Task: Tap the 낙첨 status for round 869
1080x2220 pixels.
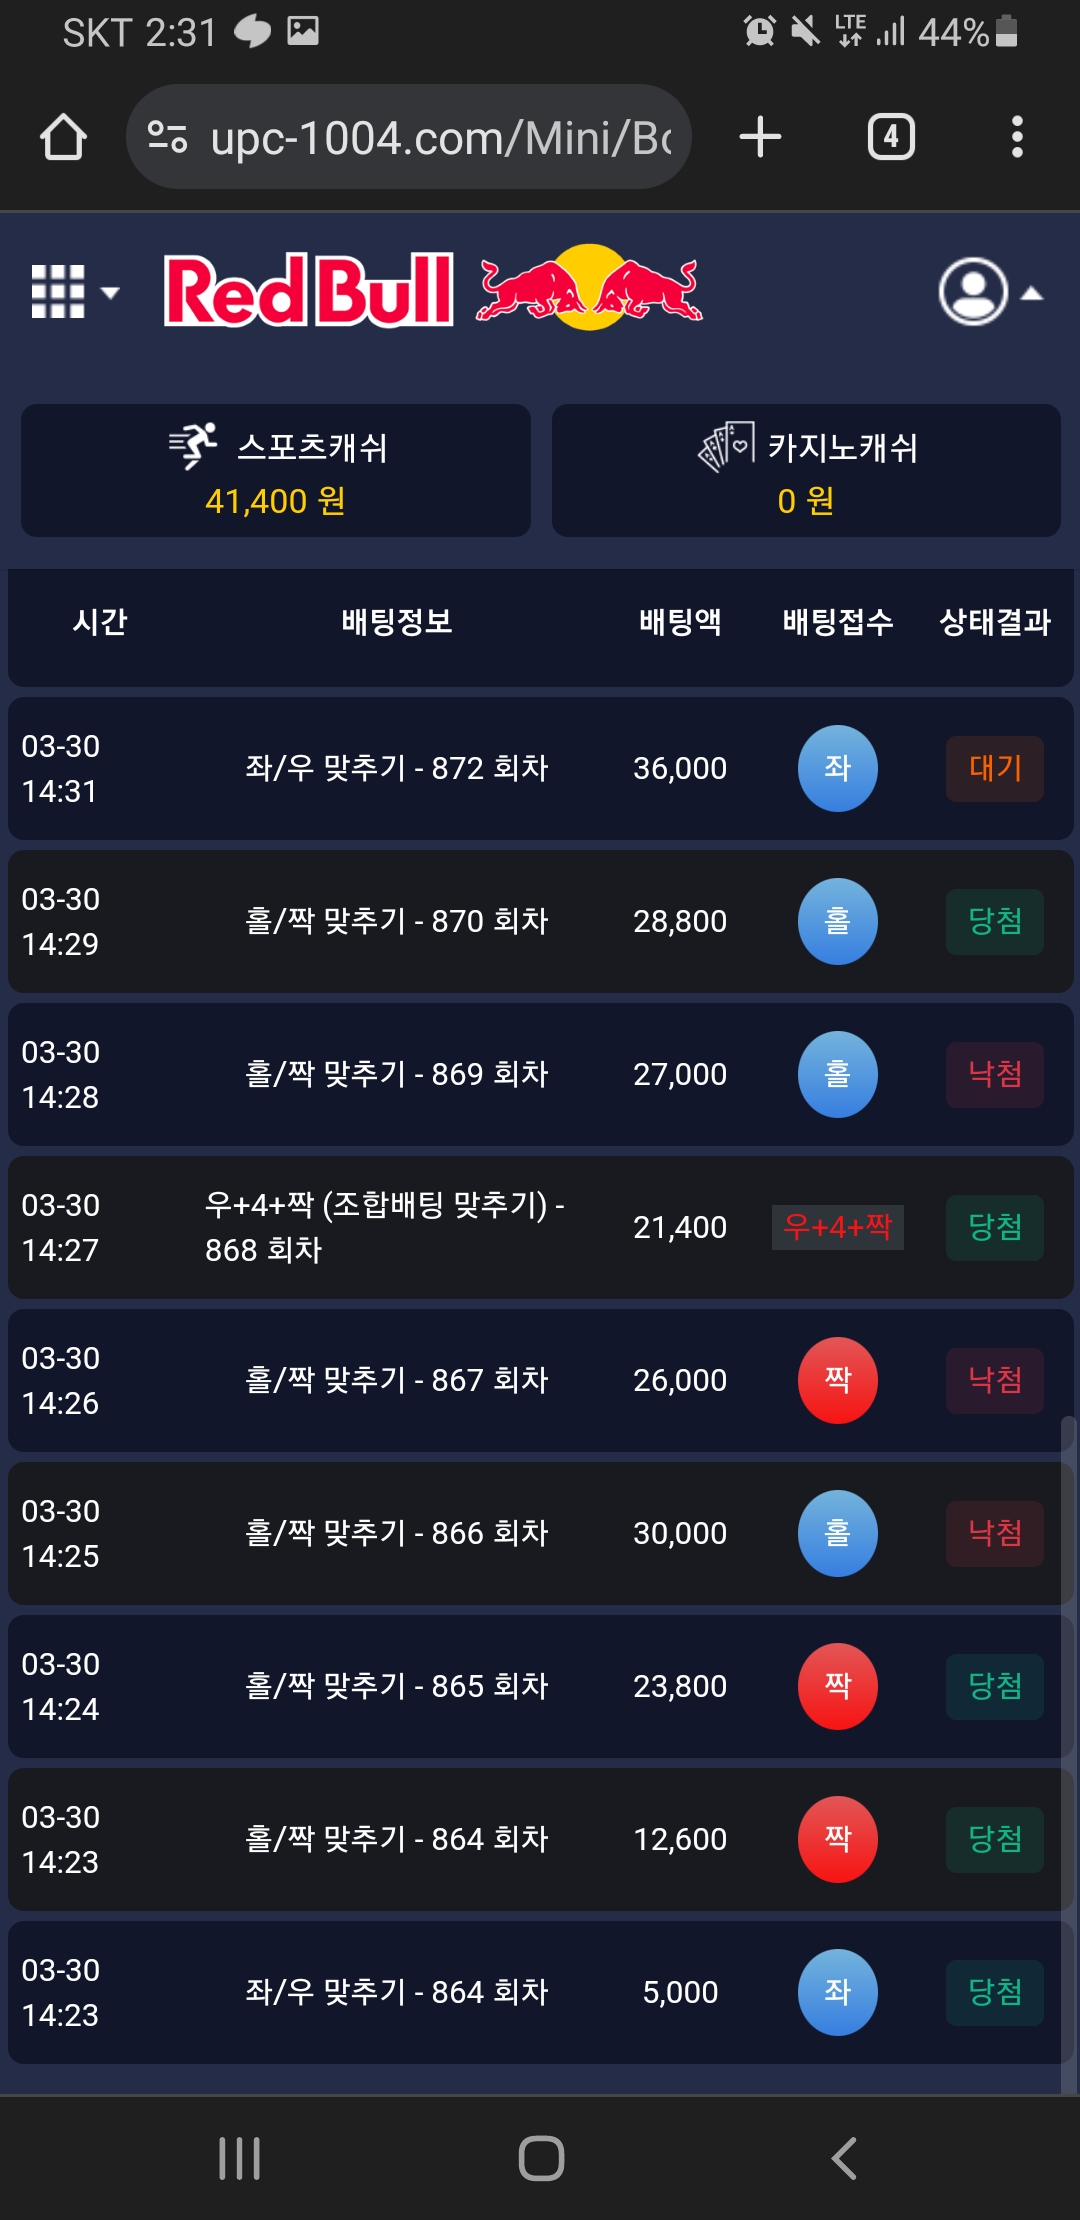Action: pyautogui.click(x=994, y=1074)
